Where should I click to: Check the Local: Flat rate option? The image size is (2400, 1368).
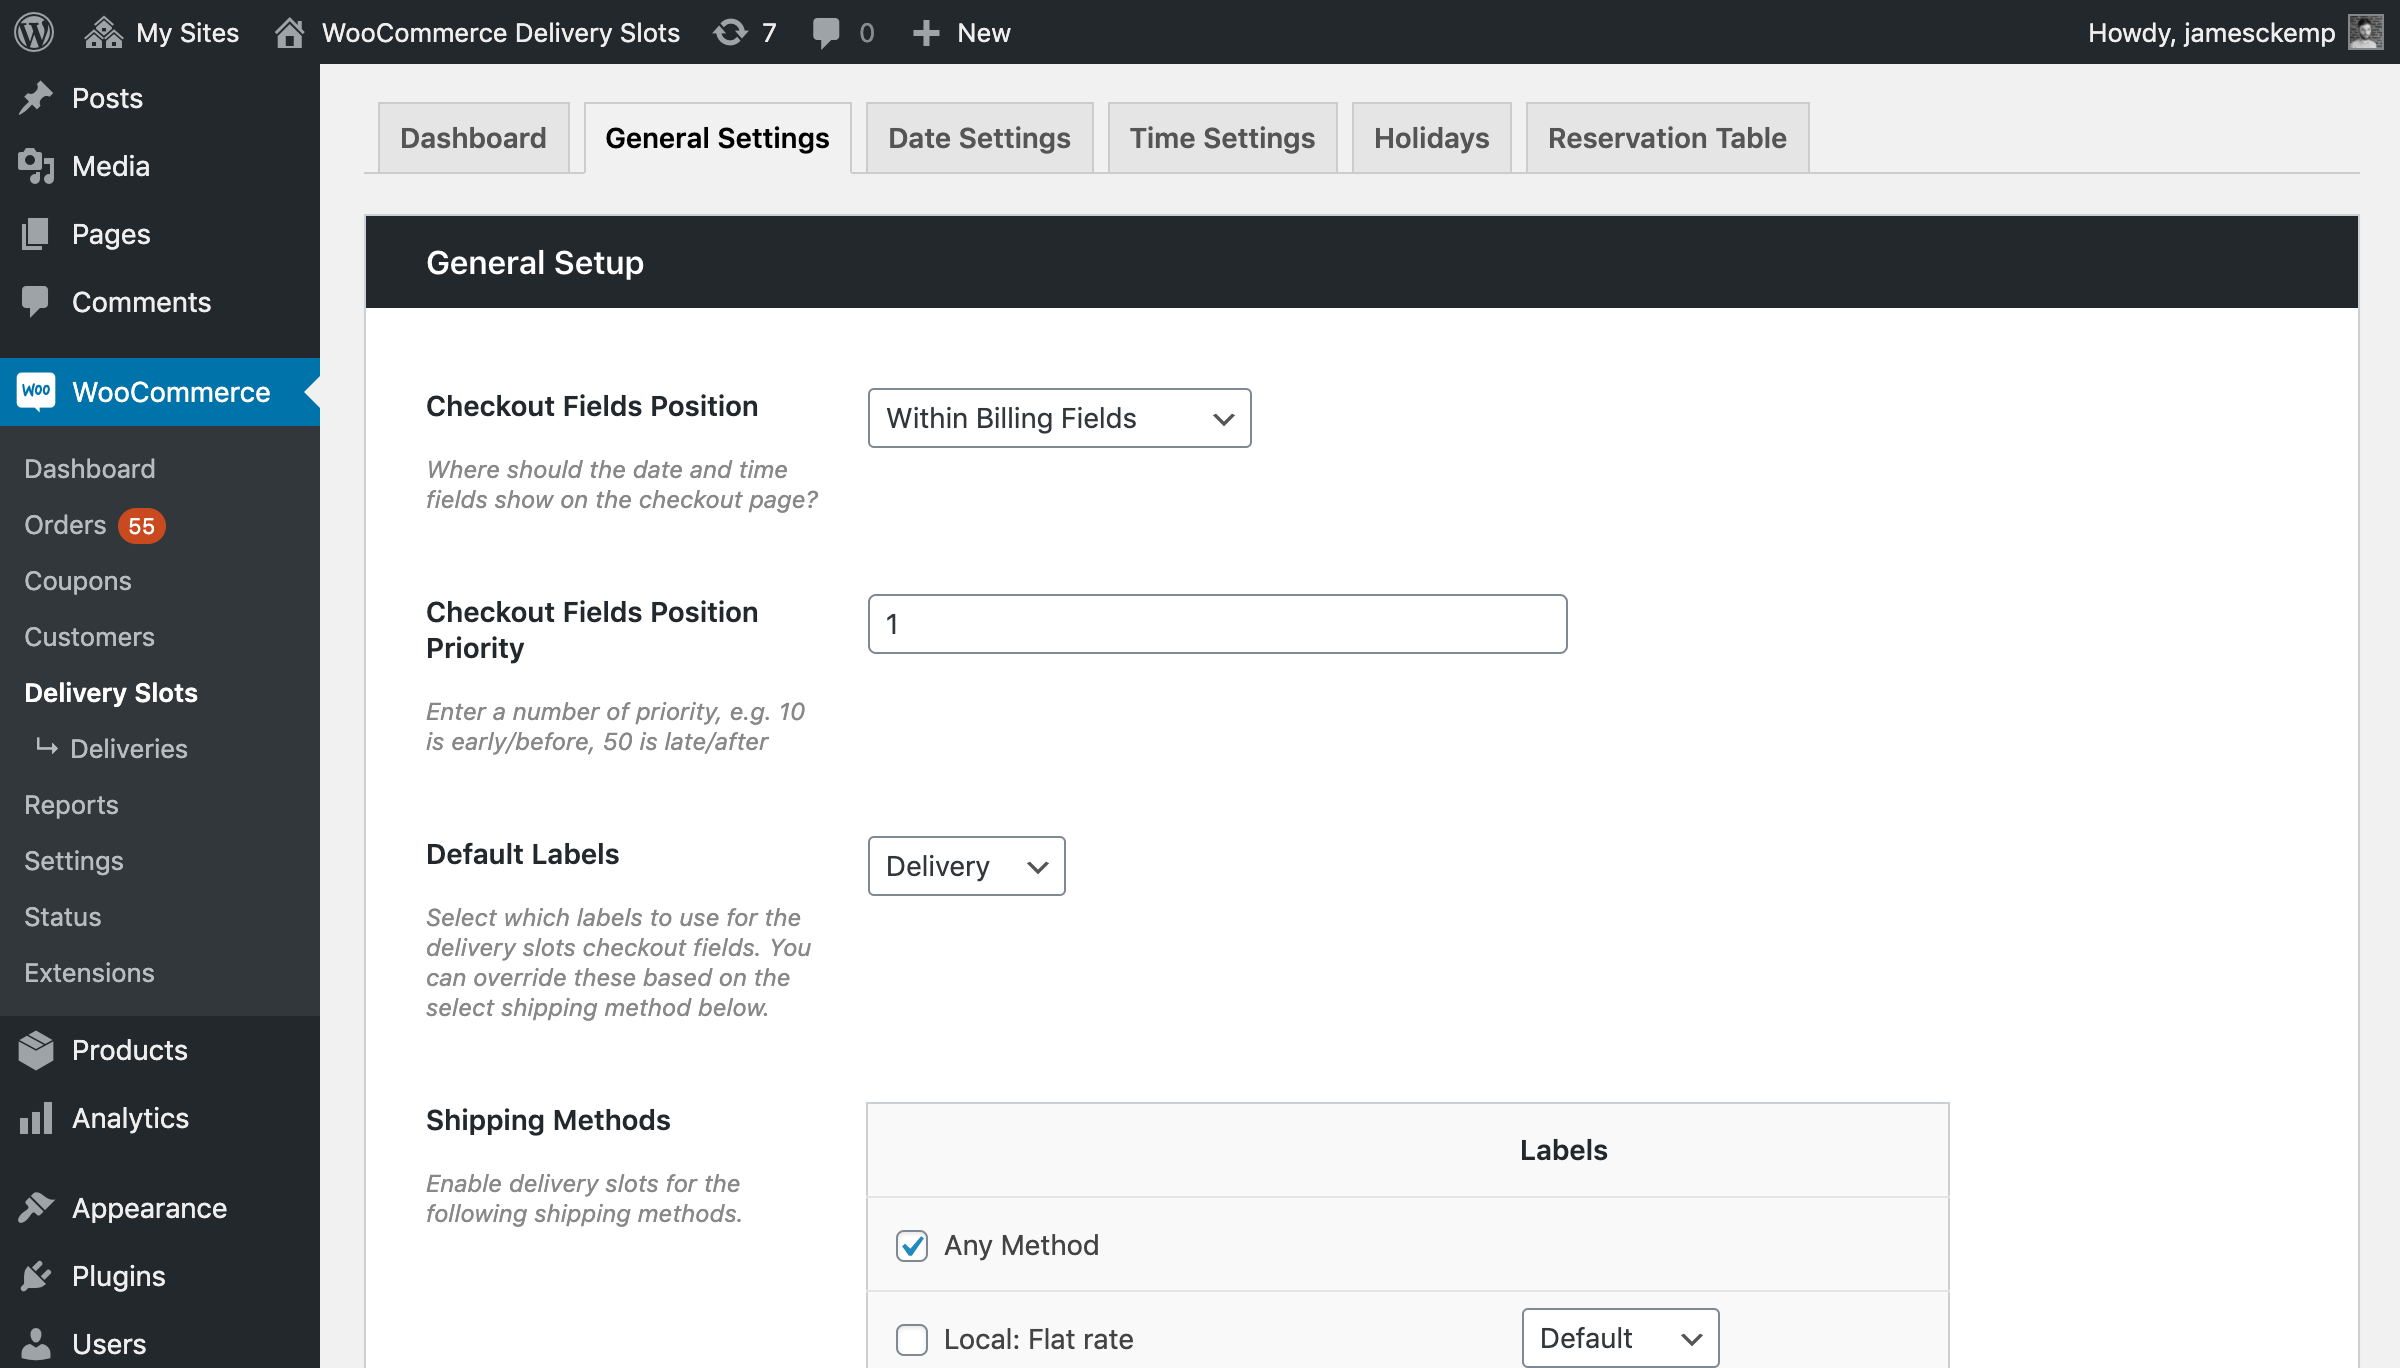[911, 1339]
